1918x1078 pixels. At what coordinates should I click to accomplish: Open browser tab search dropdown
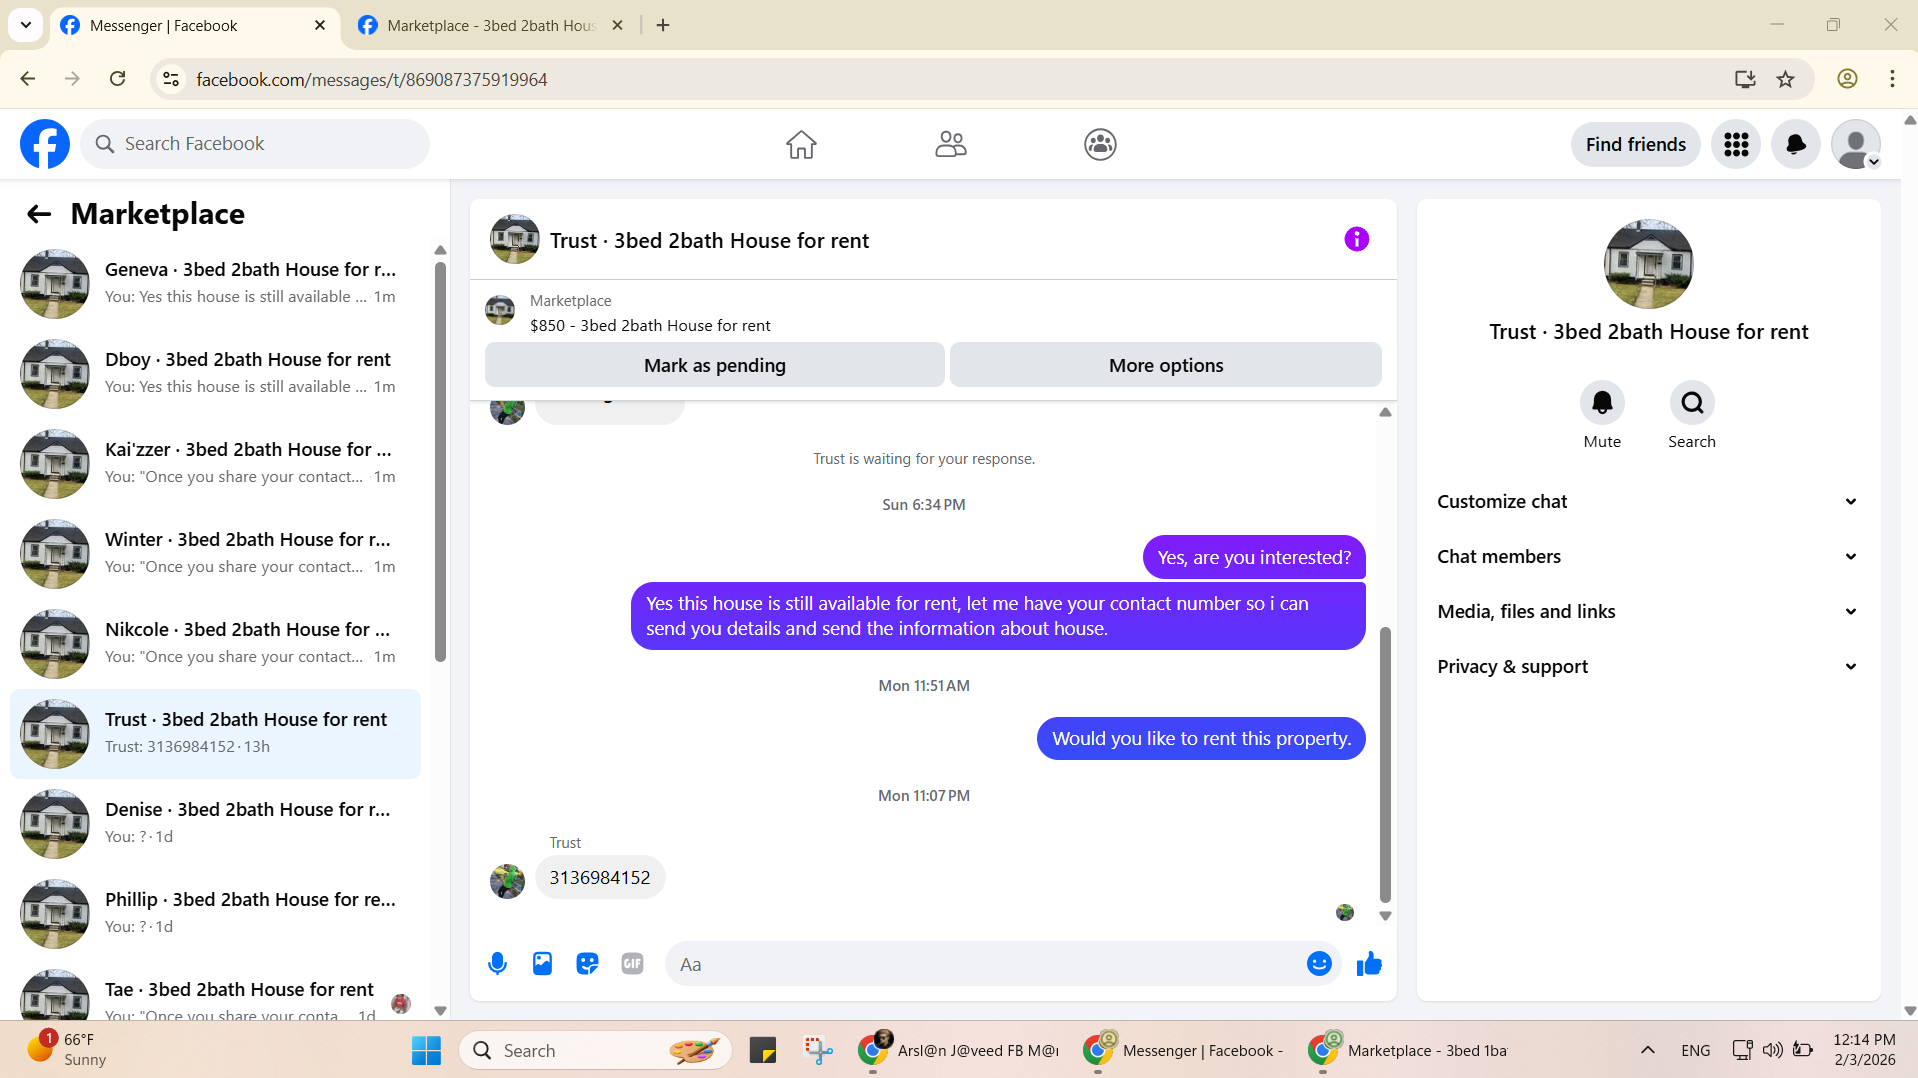click(x=26, y=25)
